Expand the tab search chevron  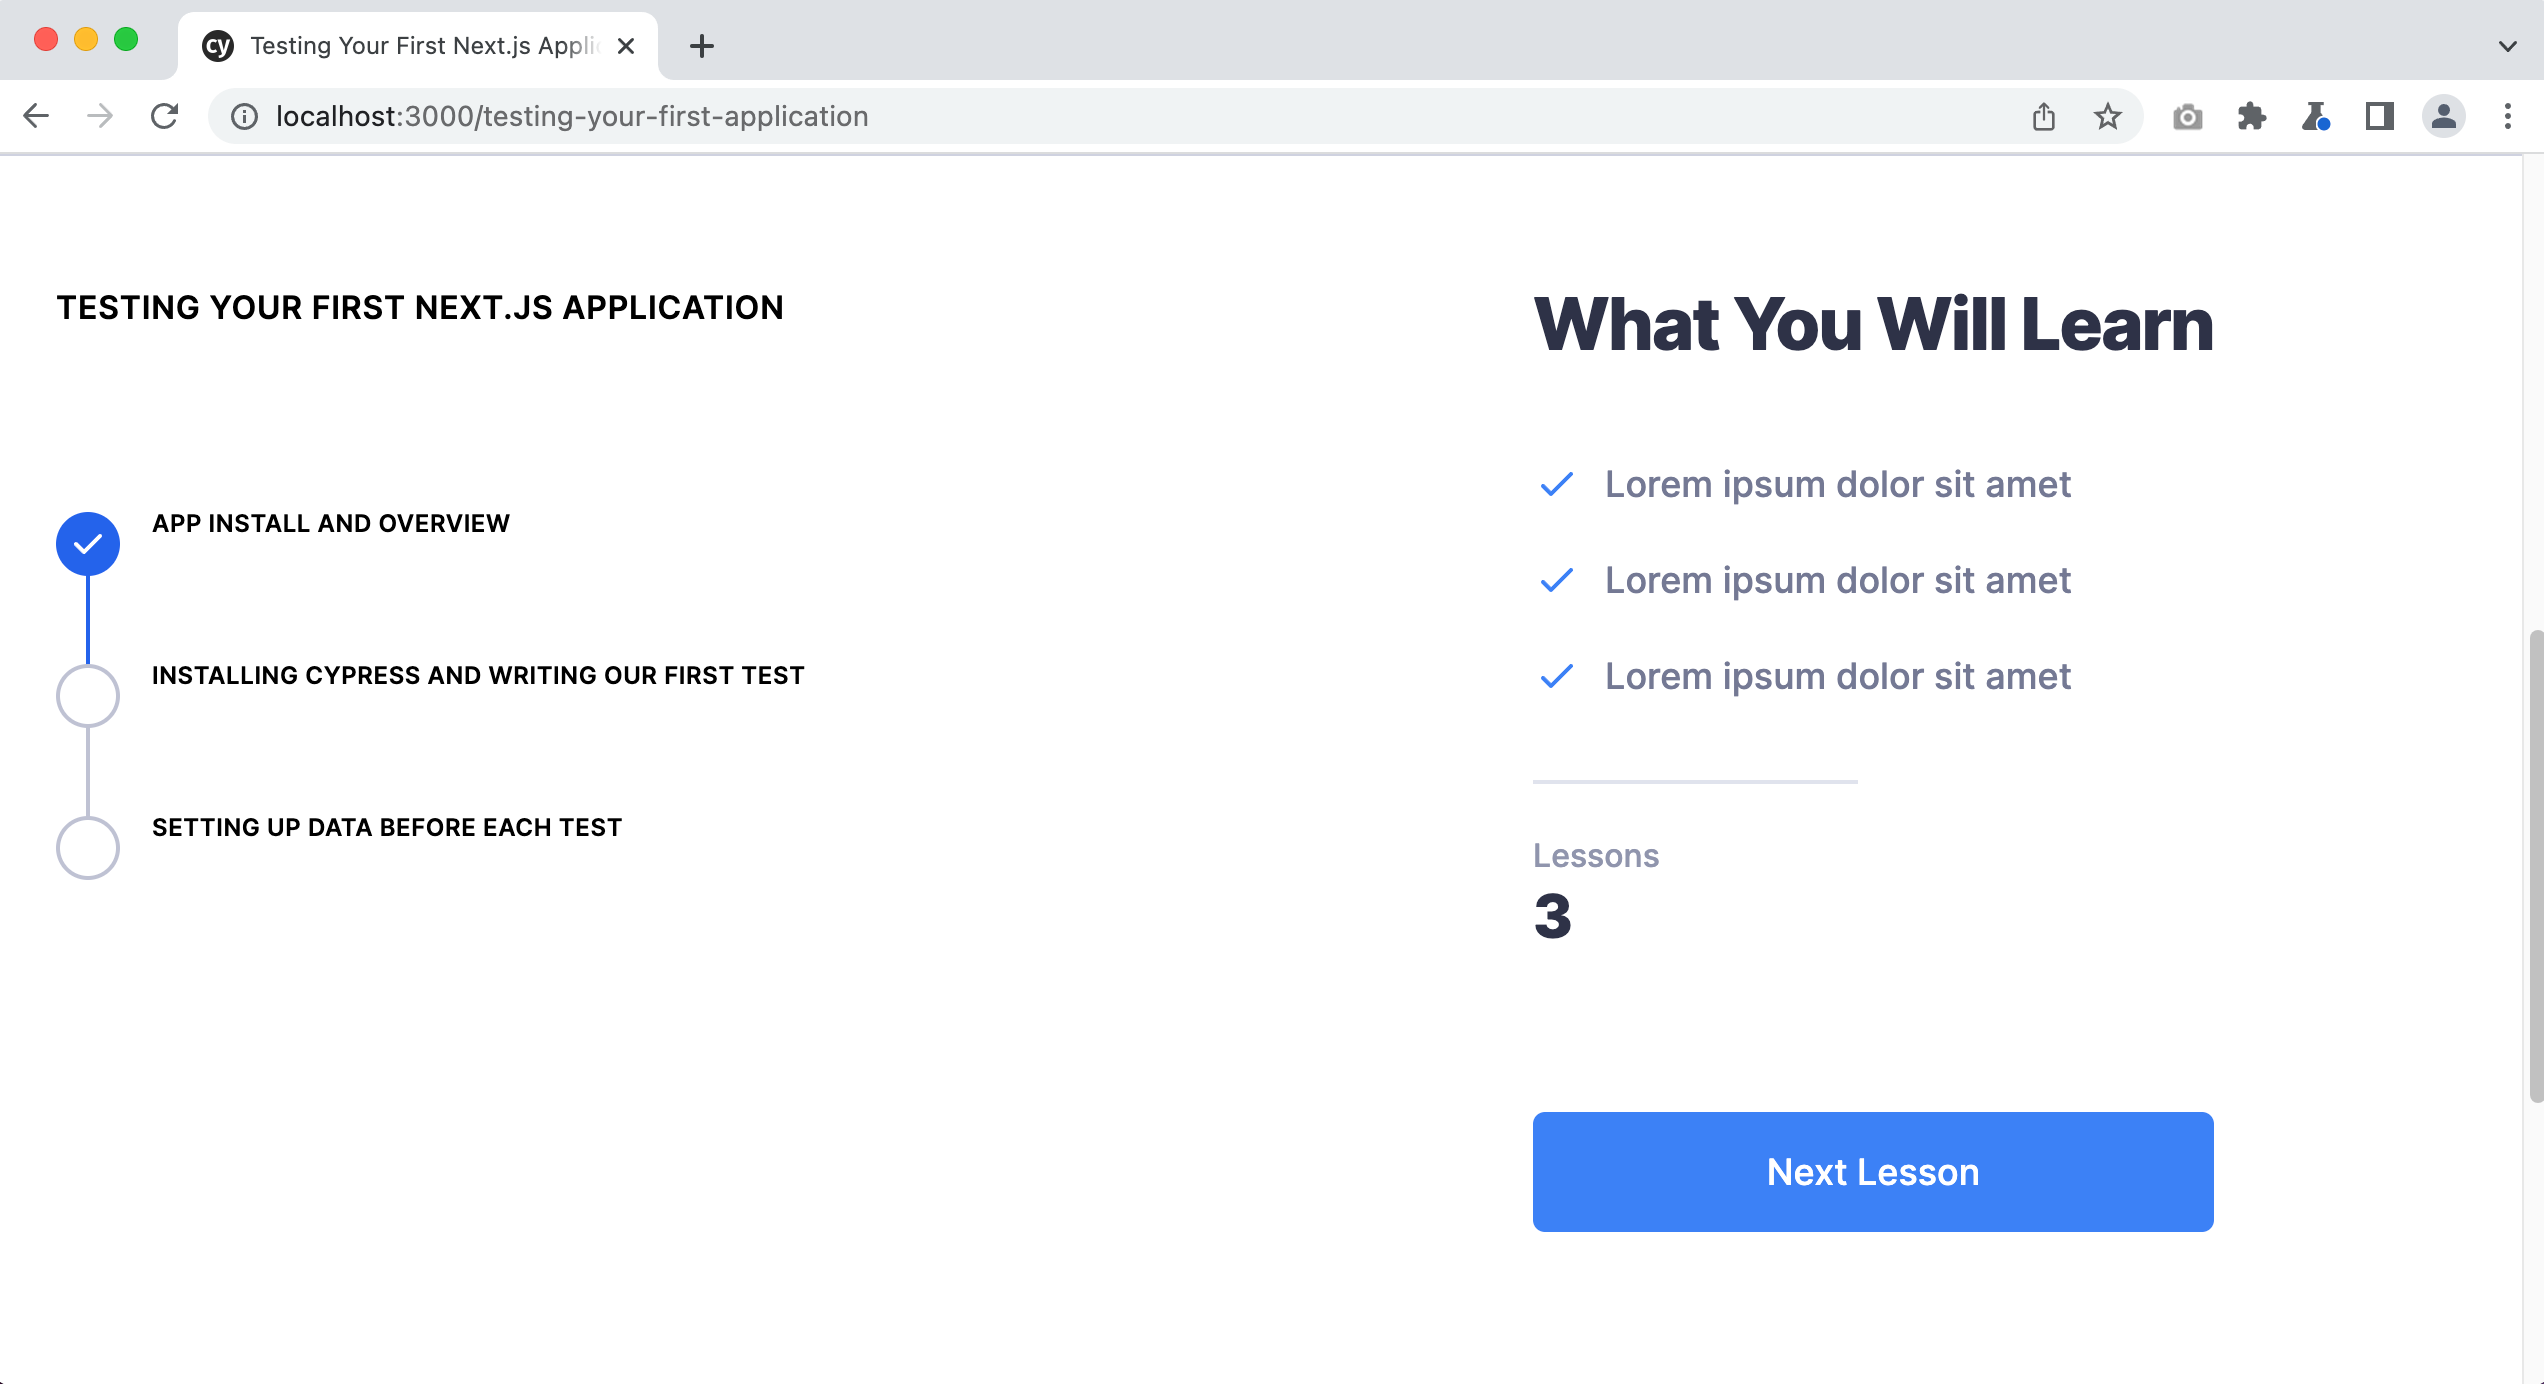(x=2507, y=46)
